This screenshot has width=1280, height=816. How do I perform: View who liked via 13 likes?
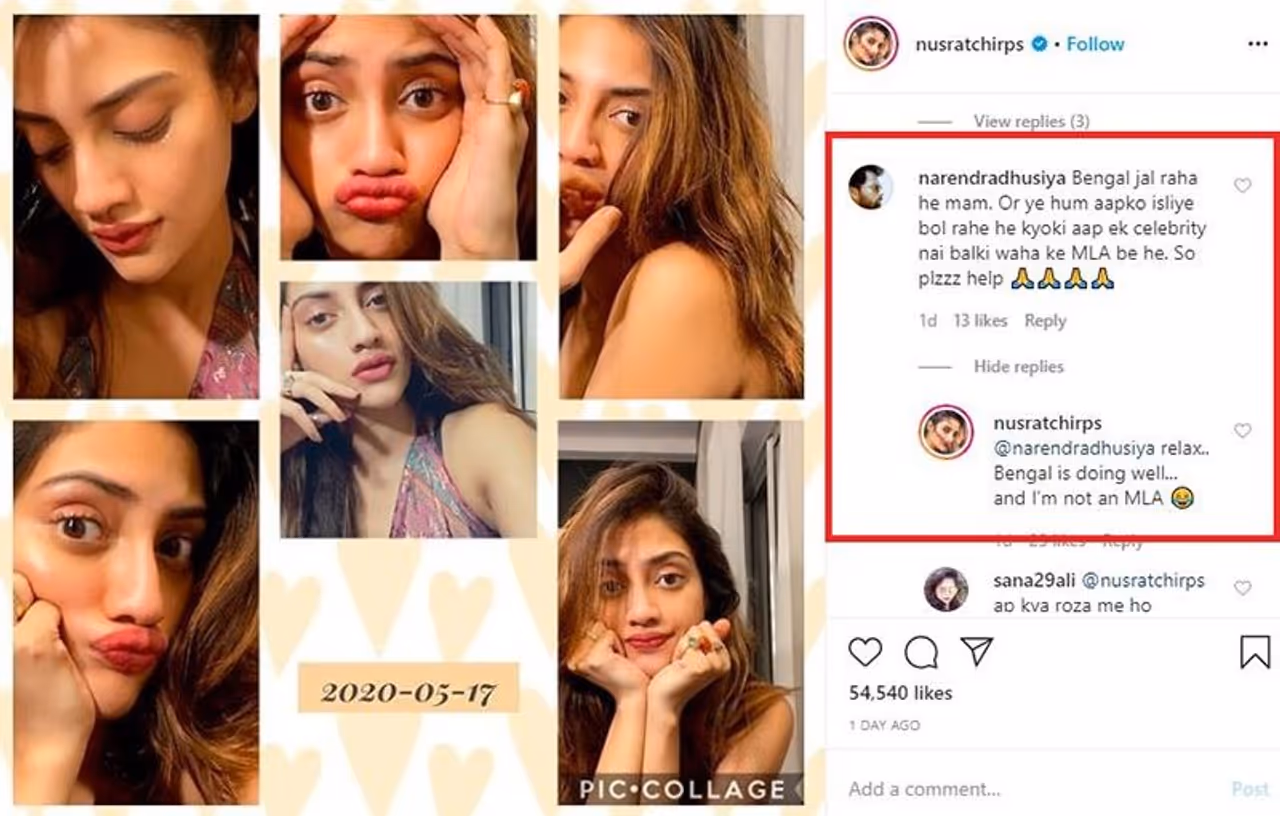(981, 321)
